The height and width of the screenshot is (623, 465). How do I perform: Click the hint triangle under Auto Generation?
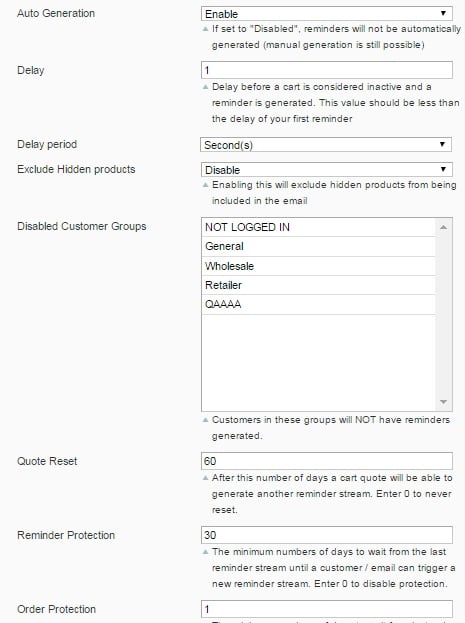click(x=205, y=29)
